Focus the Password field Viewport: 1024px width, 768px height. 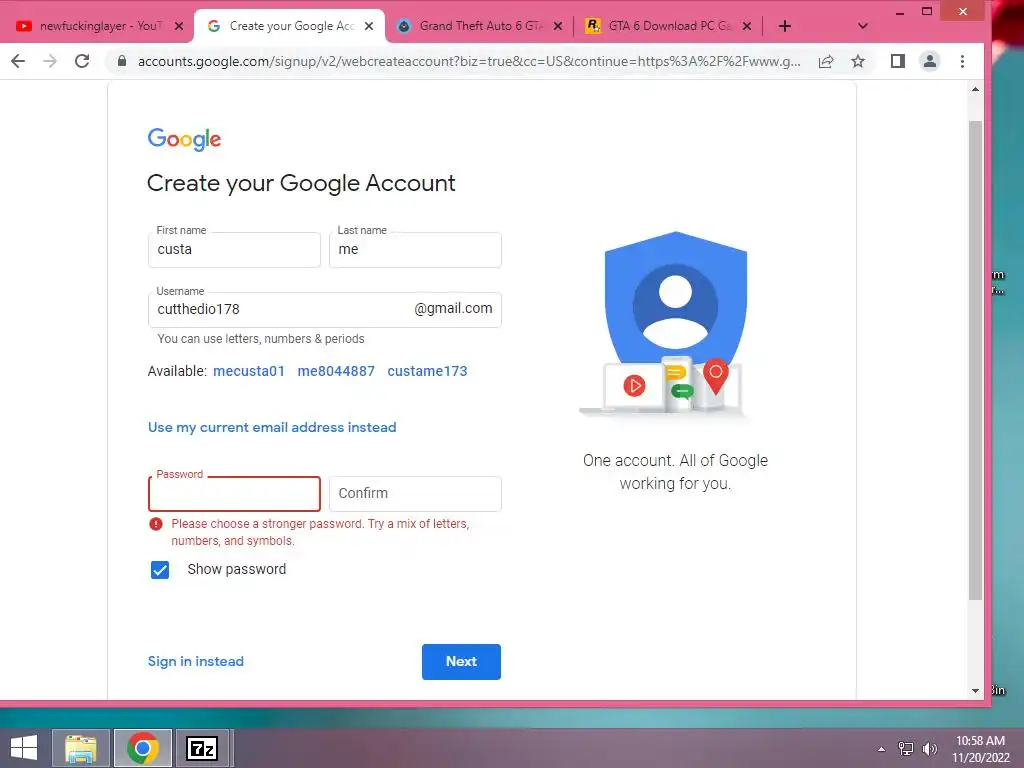coord(234,494)
